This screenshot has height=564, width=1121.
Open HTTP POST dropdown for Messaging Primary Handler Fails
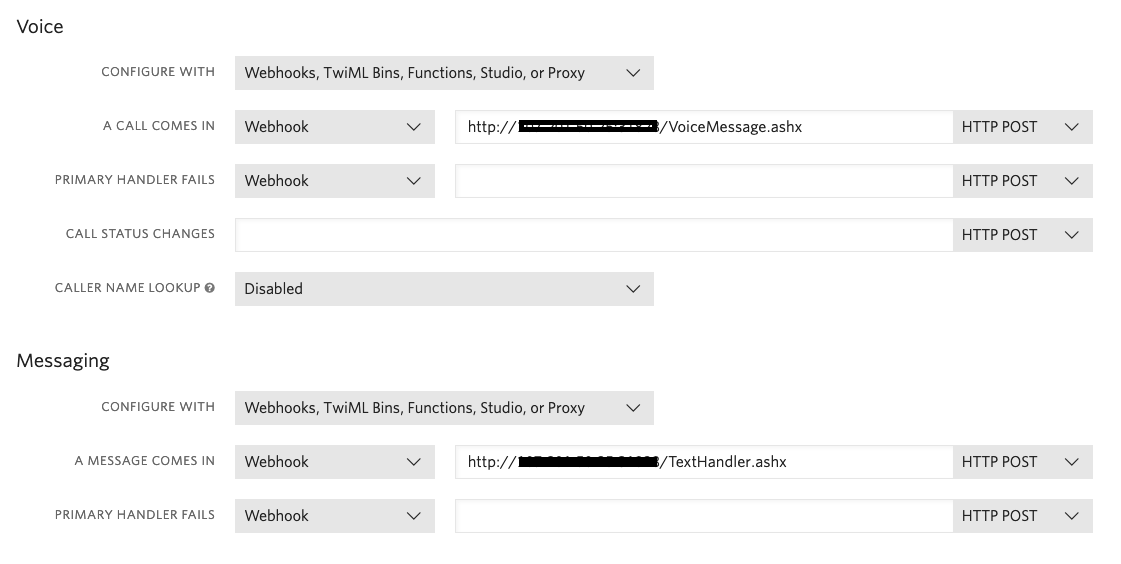[1022, 516]
